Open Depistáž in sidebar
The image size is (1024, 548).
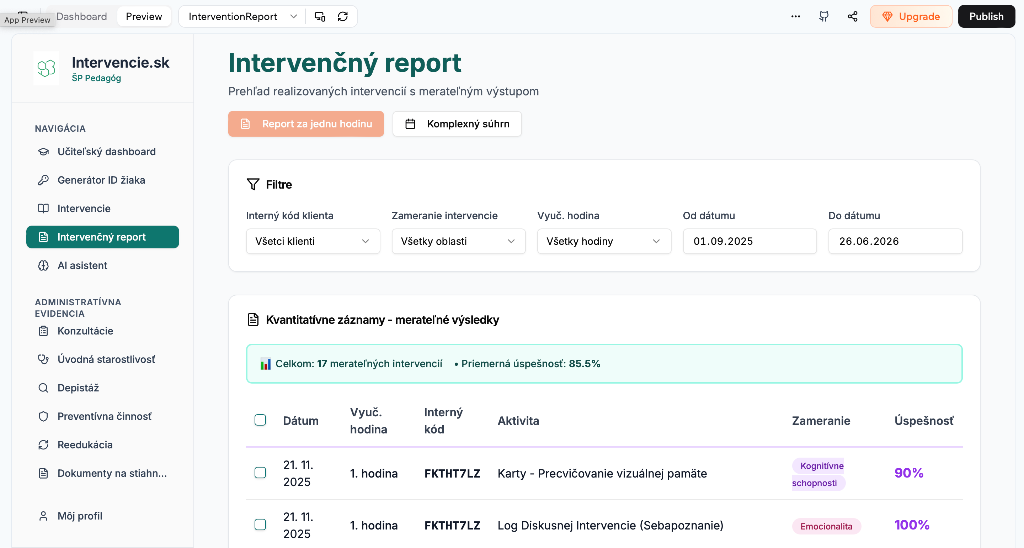pos(103,388)
